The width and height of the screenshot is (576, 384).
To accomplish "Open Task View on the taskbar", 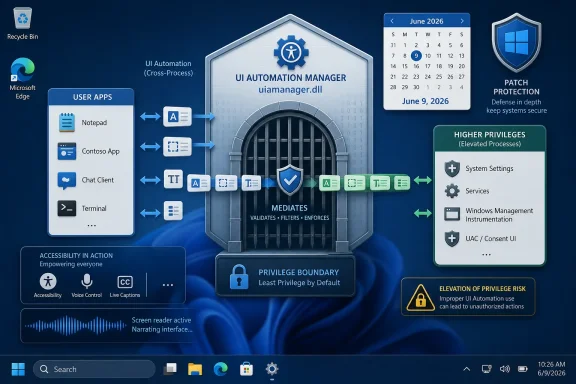I will [x=170, y=369].
